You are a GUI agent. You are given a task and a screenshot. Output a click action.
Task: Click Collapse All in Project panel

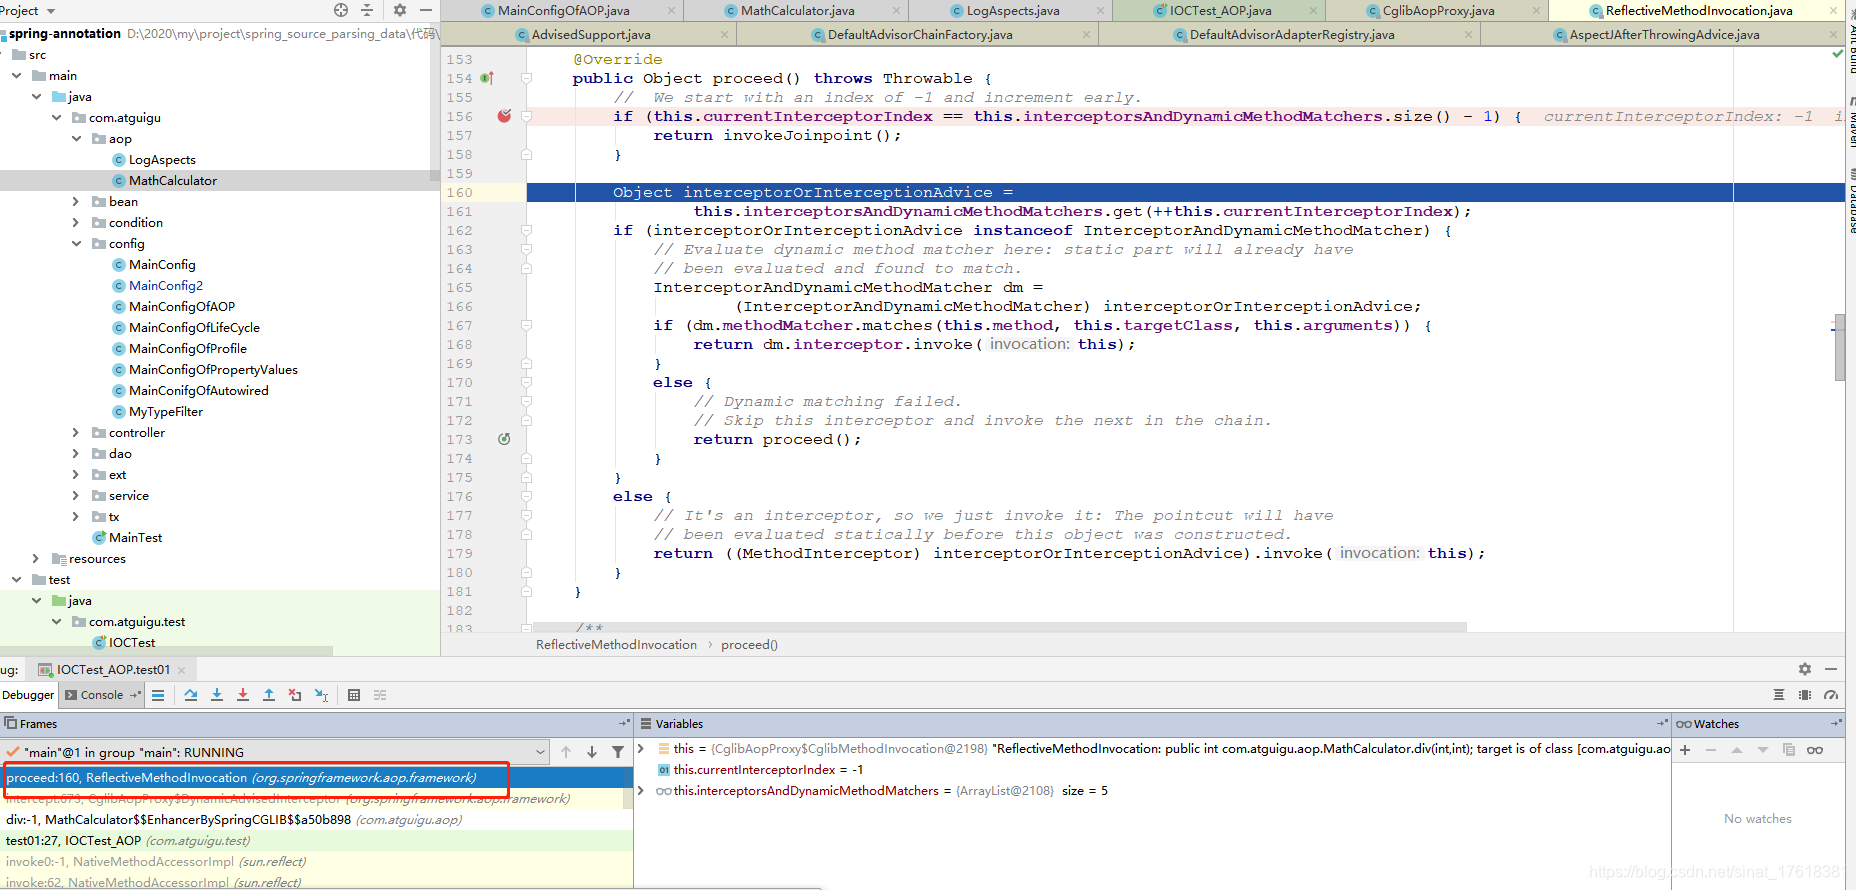367,10
